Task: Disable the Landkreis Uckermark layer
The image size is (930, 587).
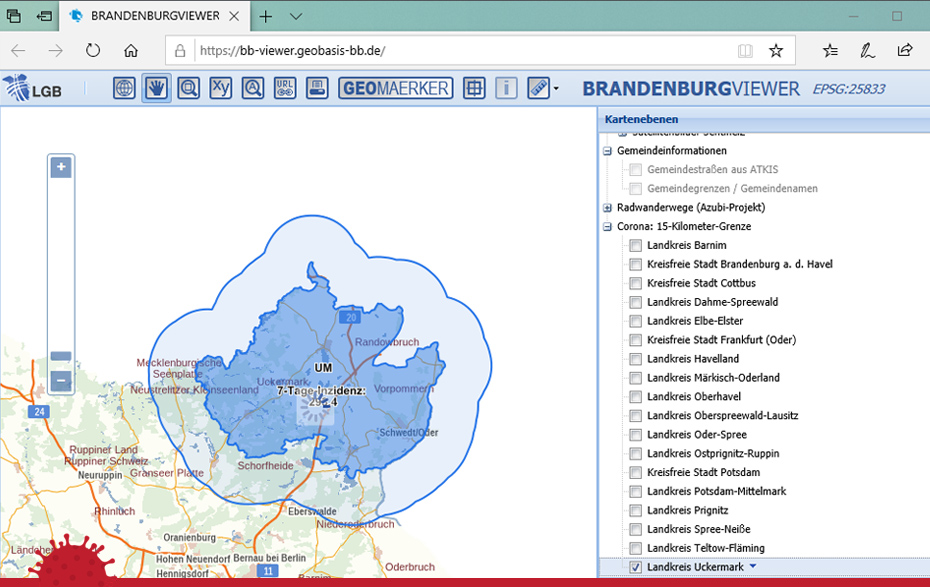Action: point(635,565)
